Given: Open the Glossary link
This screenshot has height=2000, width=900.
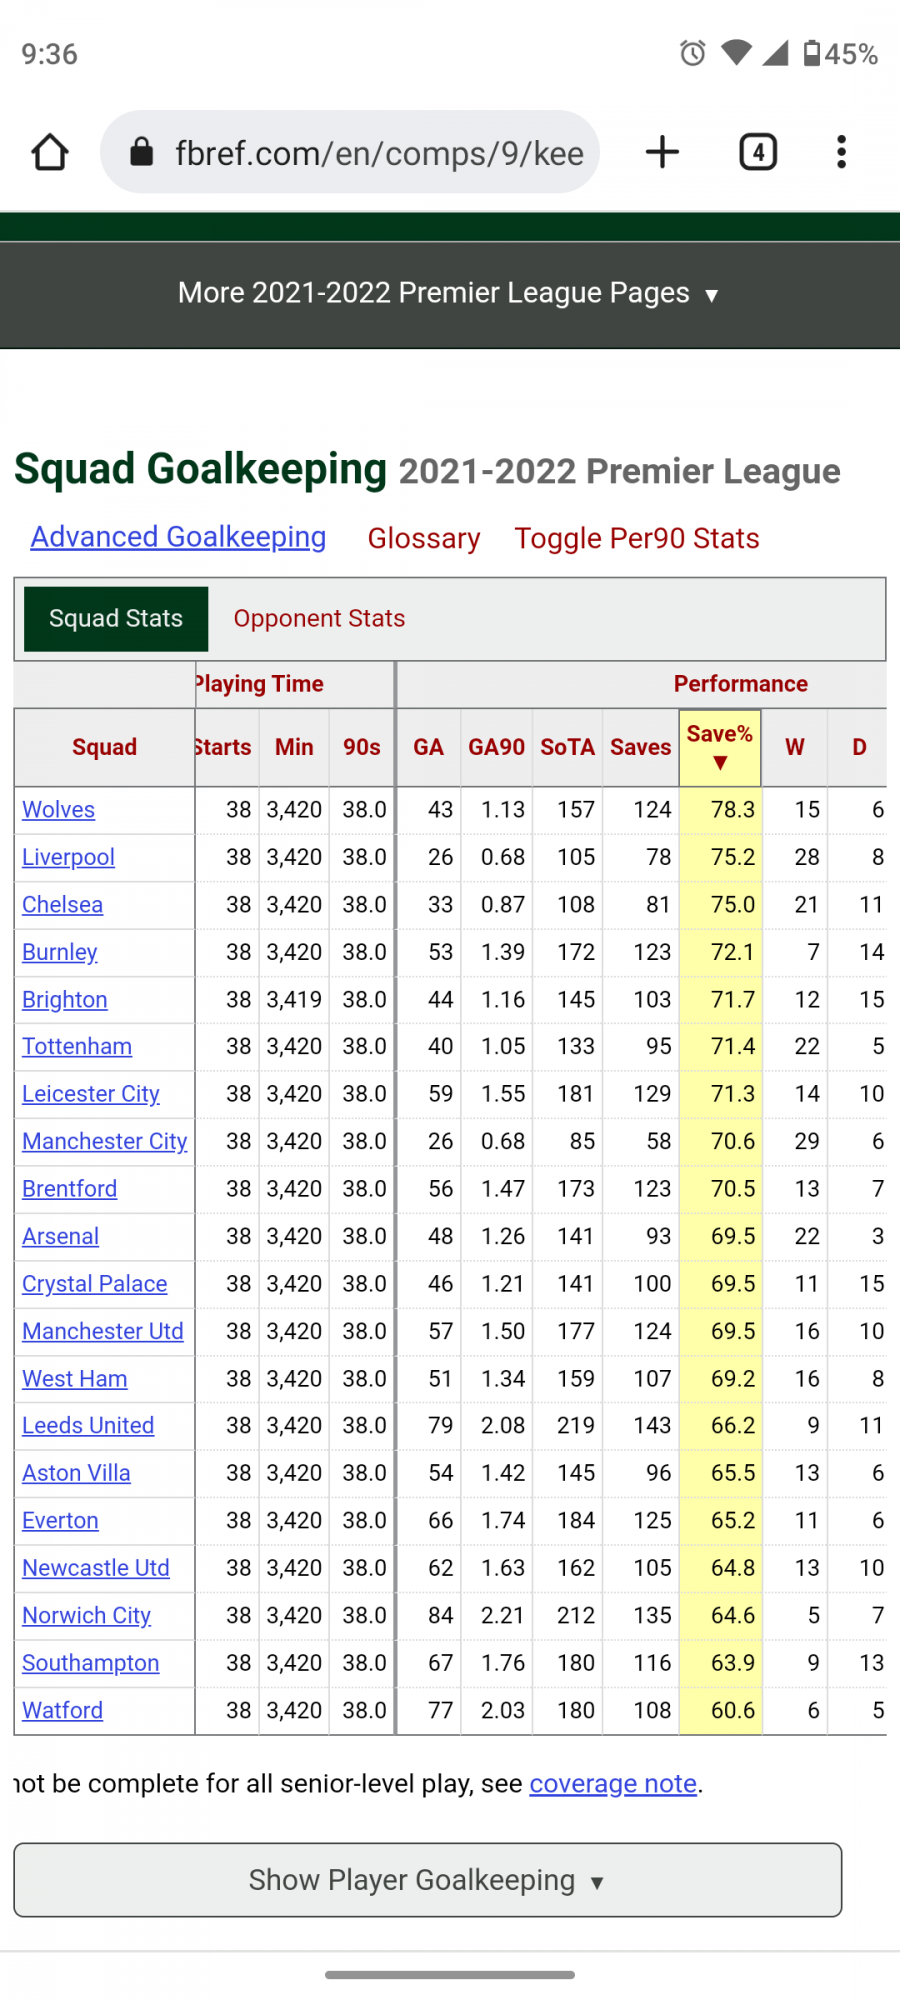Looking at the screenshot, I should coord(423,538).
